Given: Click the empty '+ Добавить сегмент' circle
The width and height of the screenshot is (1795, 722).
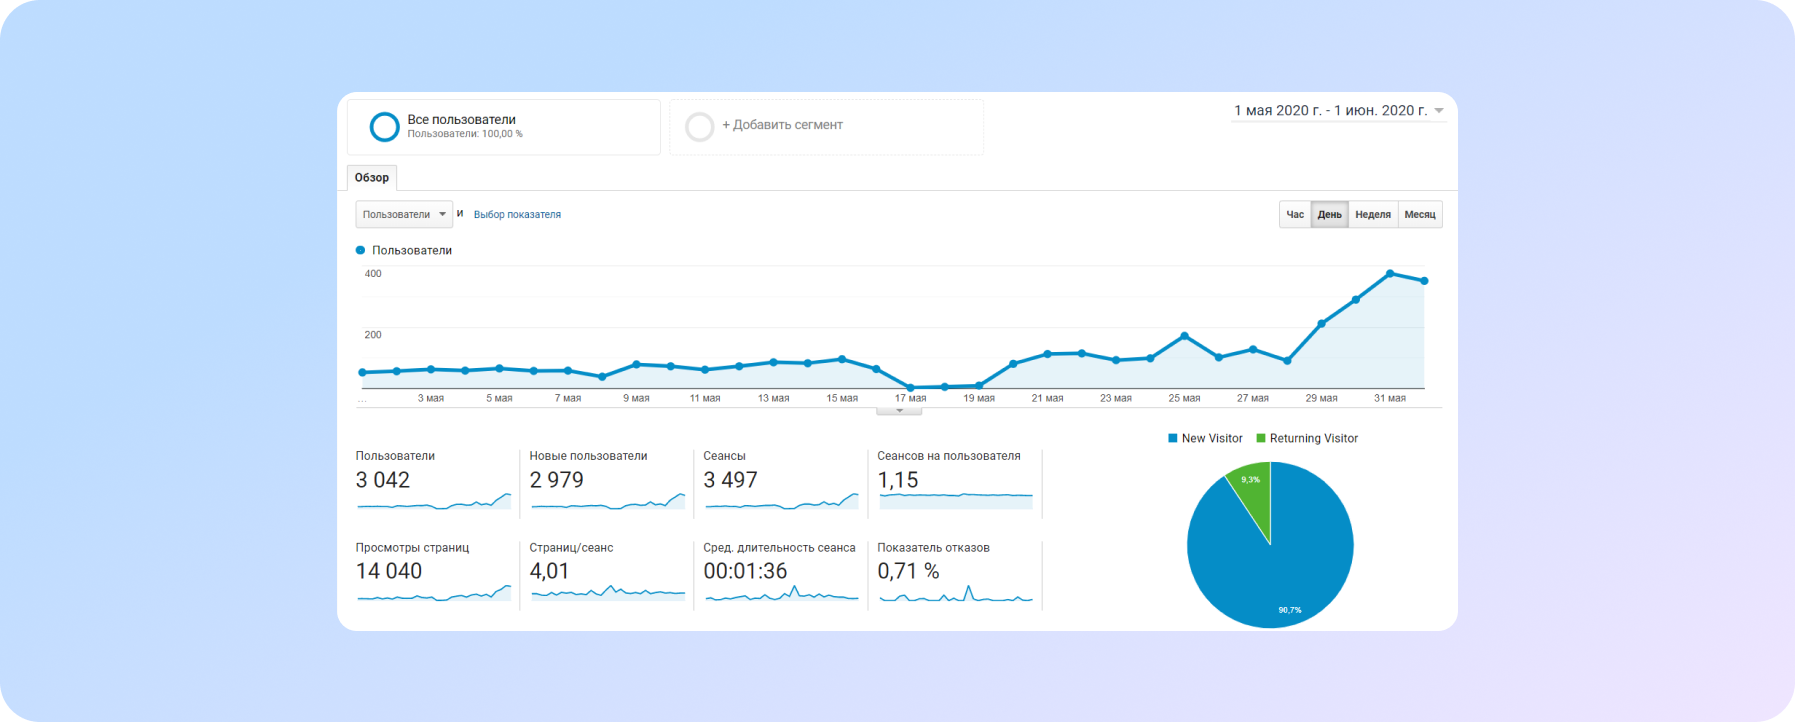Looking at the screenshot, I should coord(699,127).
